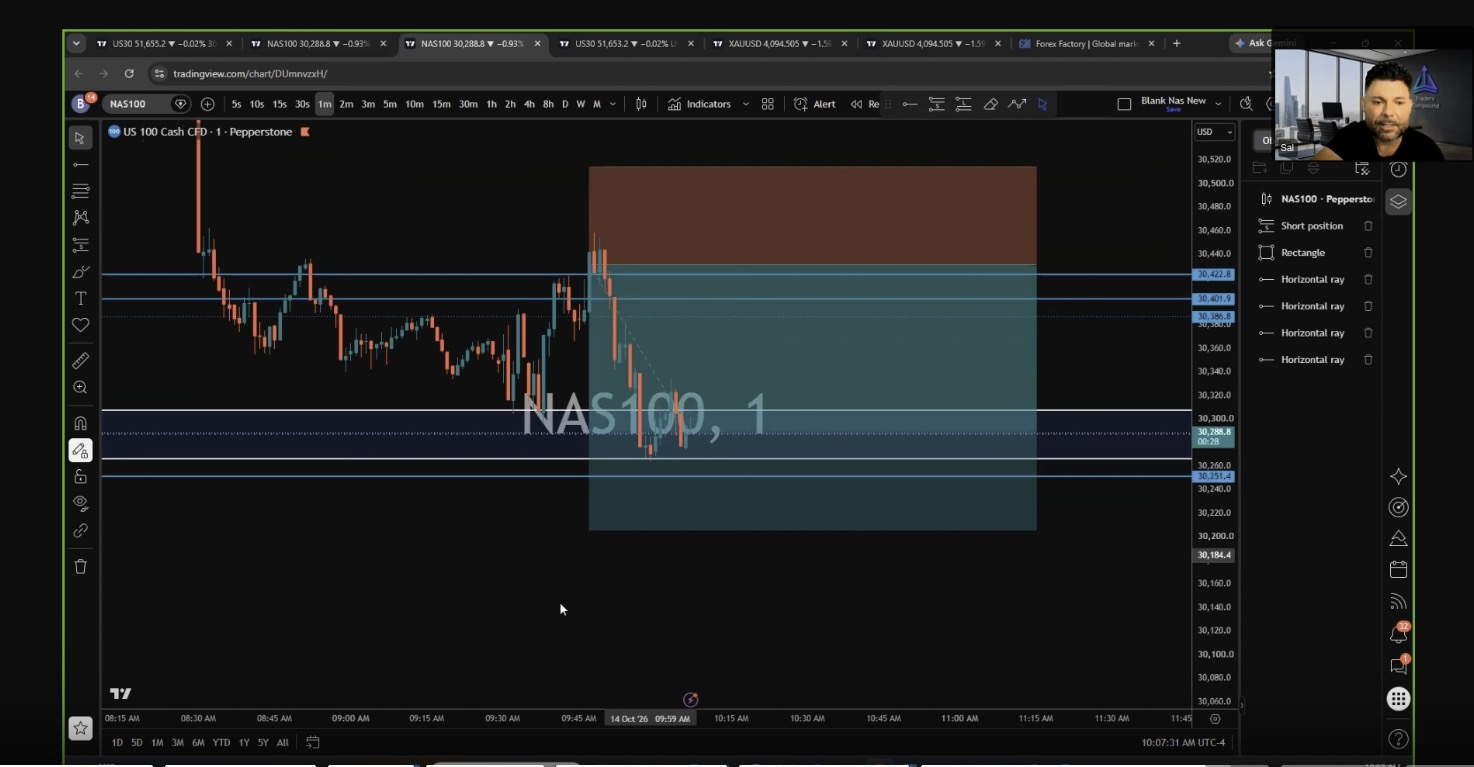Select the path tool in favorites toolbar
Screen dimensions: 1474x767
[x=1016, y=104]
